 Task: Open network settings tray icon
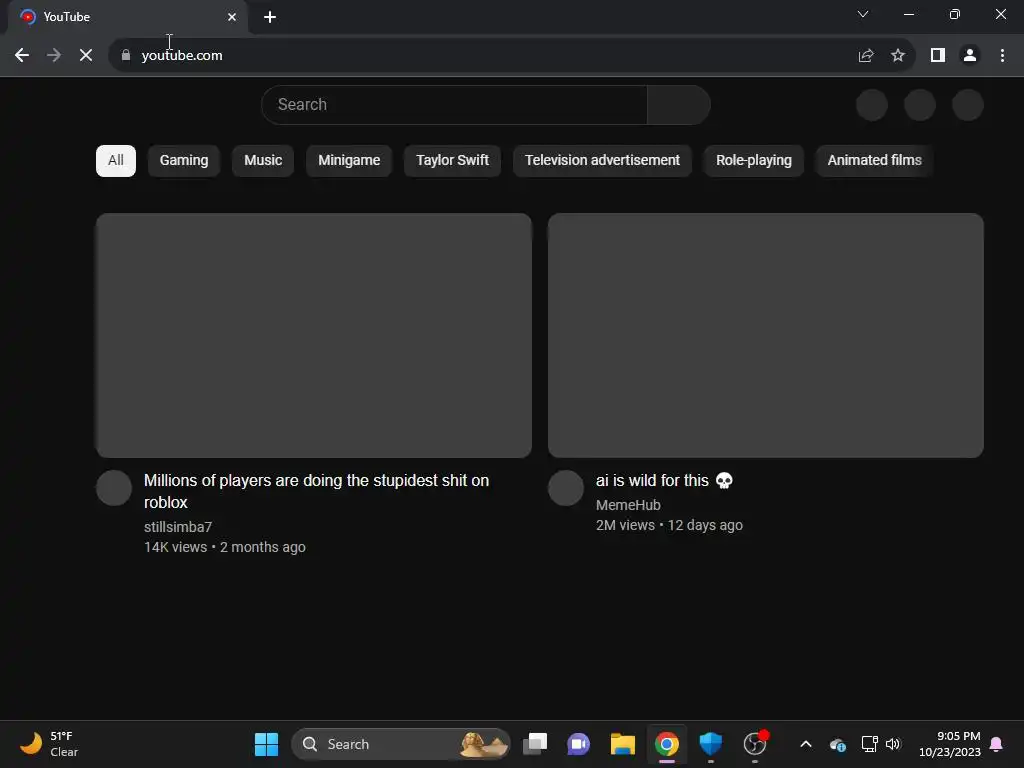(x=869, y=744)
